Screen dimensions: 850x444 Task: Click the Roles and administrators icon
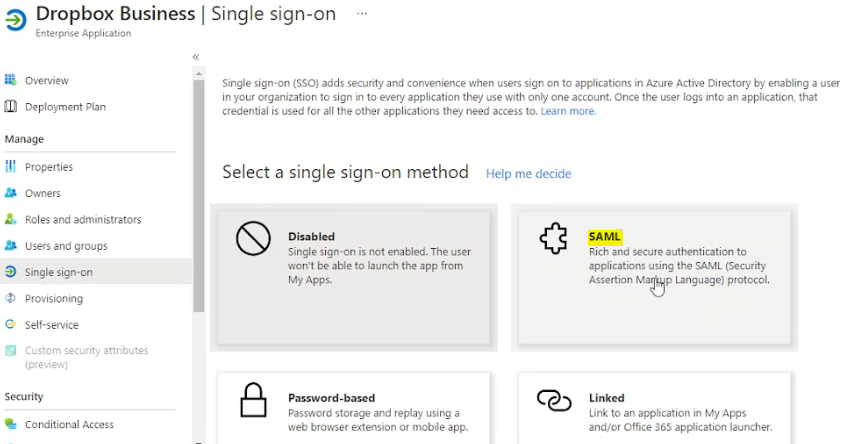click(x=11, y=219)
